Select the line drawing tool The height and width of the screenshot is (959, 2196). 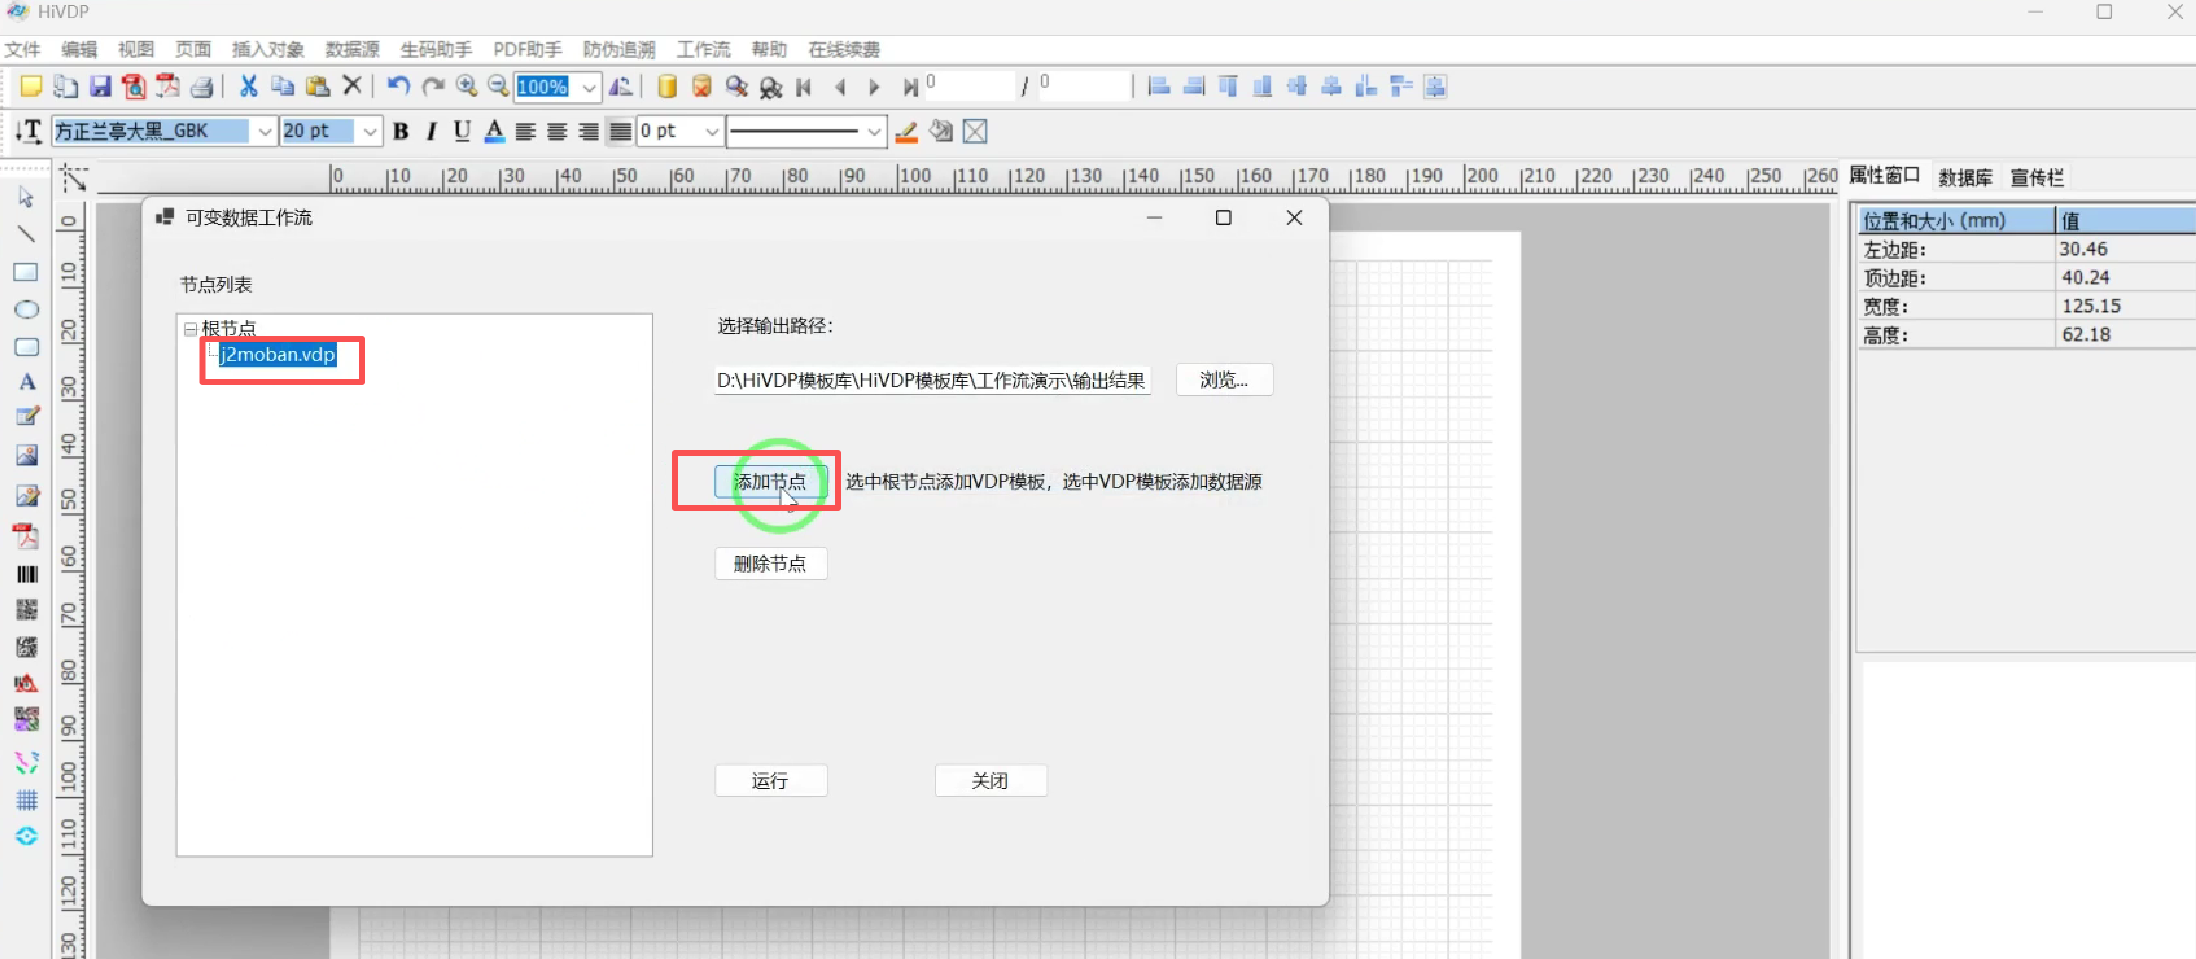(x=26, y=234)
